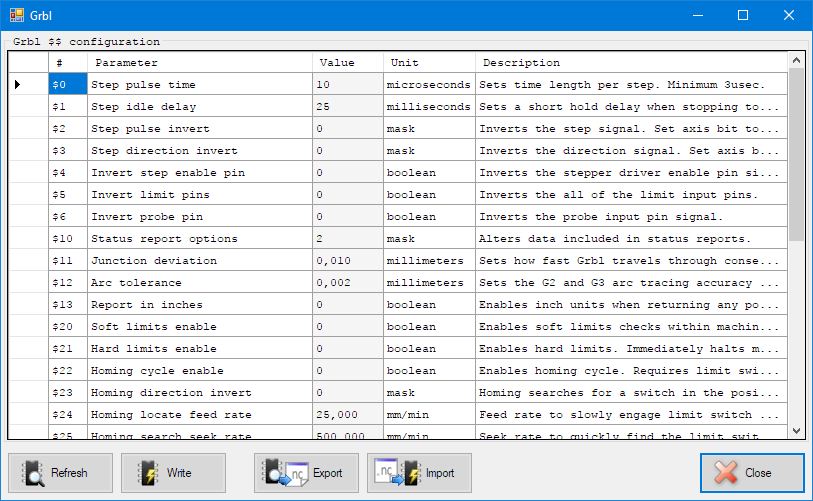Image resolution: width=813 pixels, height=501 pixels.
Task: Maximize the Grbl window
Action: (x=743, y=15)
